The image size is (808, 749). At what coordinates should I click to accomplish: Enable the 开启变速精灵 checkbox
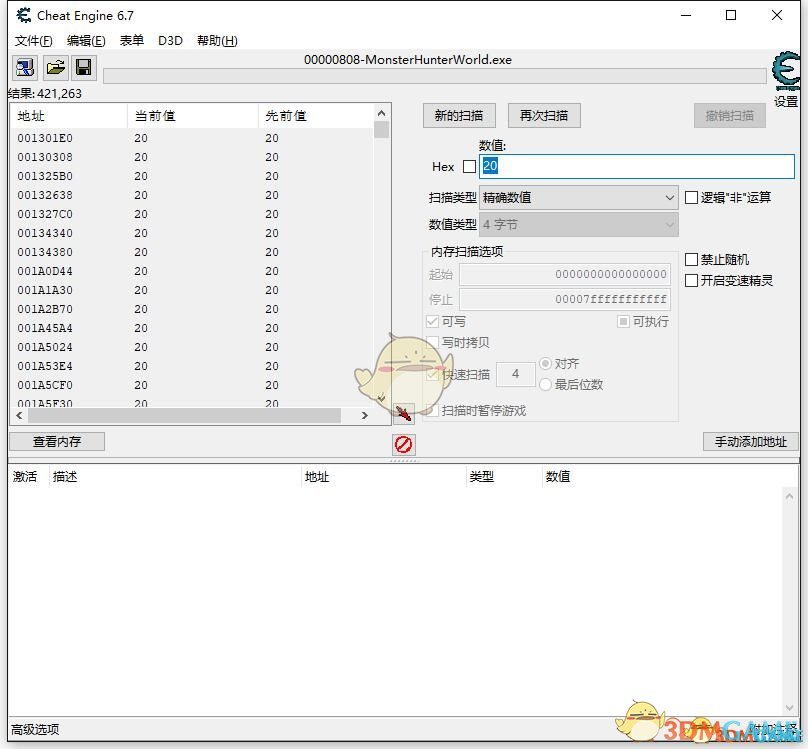(691, 280)
